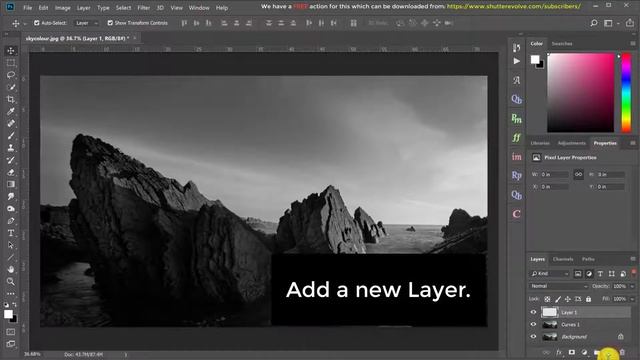Switch to the Channels tab
This screenshot has height=360, width=640.
pos(563,259)
